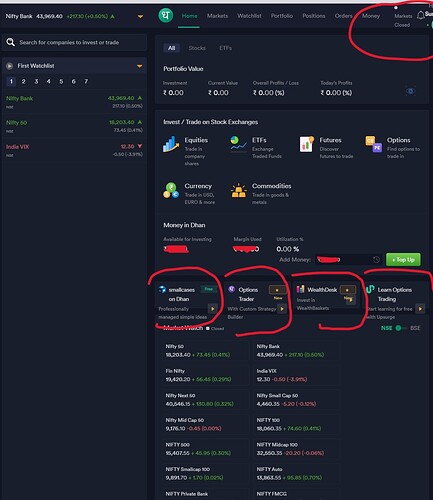The height and width of the screenshot is (500, 433).
Task: Switch to watchlist page 7
Action: [x=86, y=81]
